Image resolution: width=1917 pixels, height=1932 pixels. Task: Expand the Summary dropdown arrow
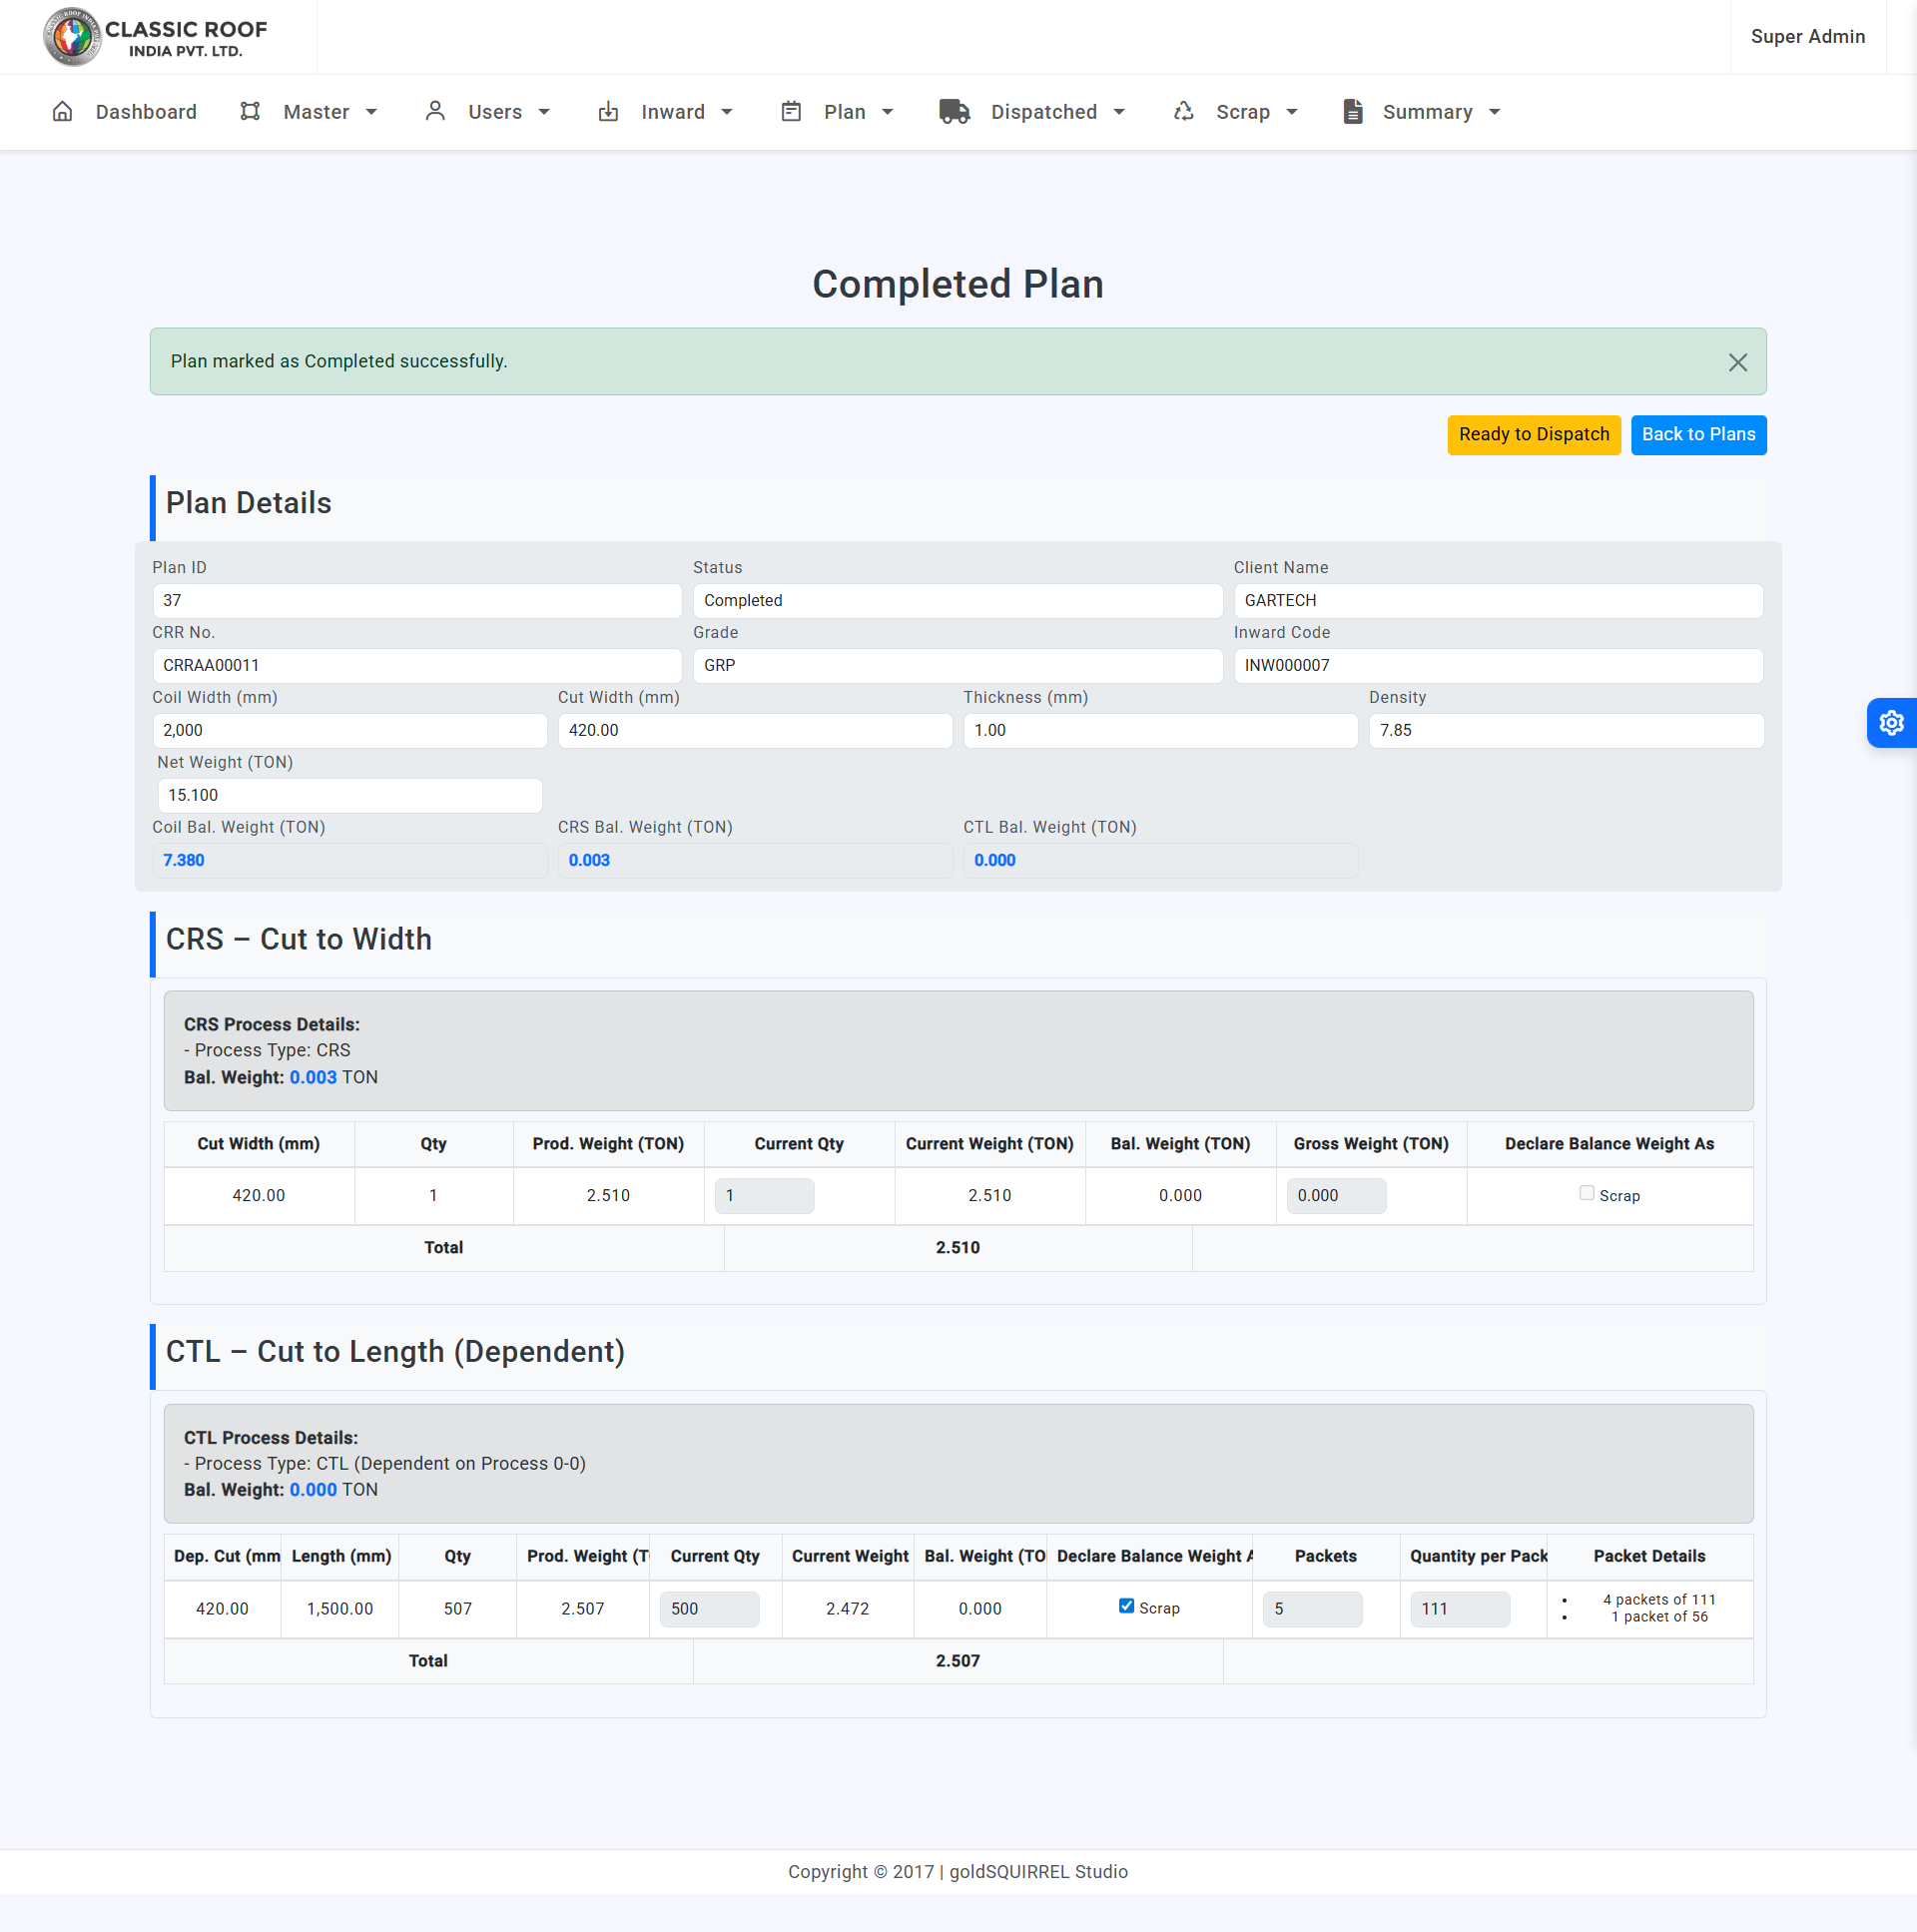click(x=1494, y=112)
